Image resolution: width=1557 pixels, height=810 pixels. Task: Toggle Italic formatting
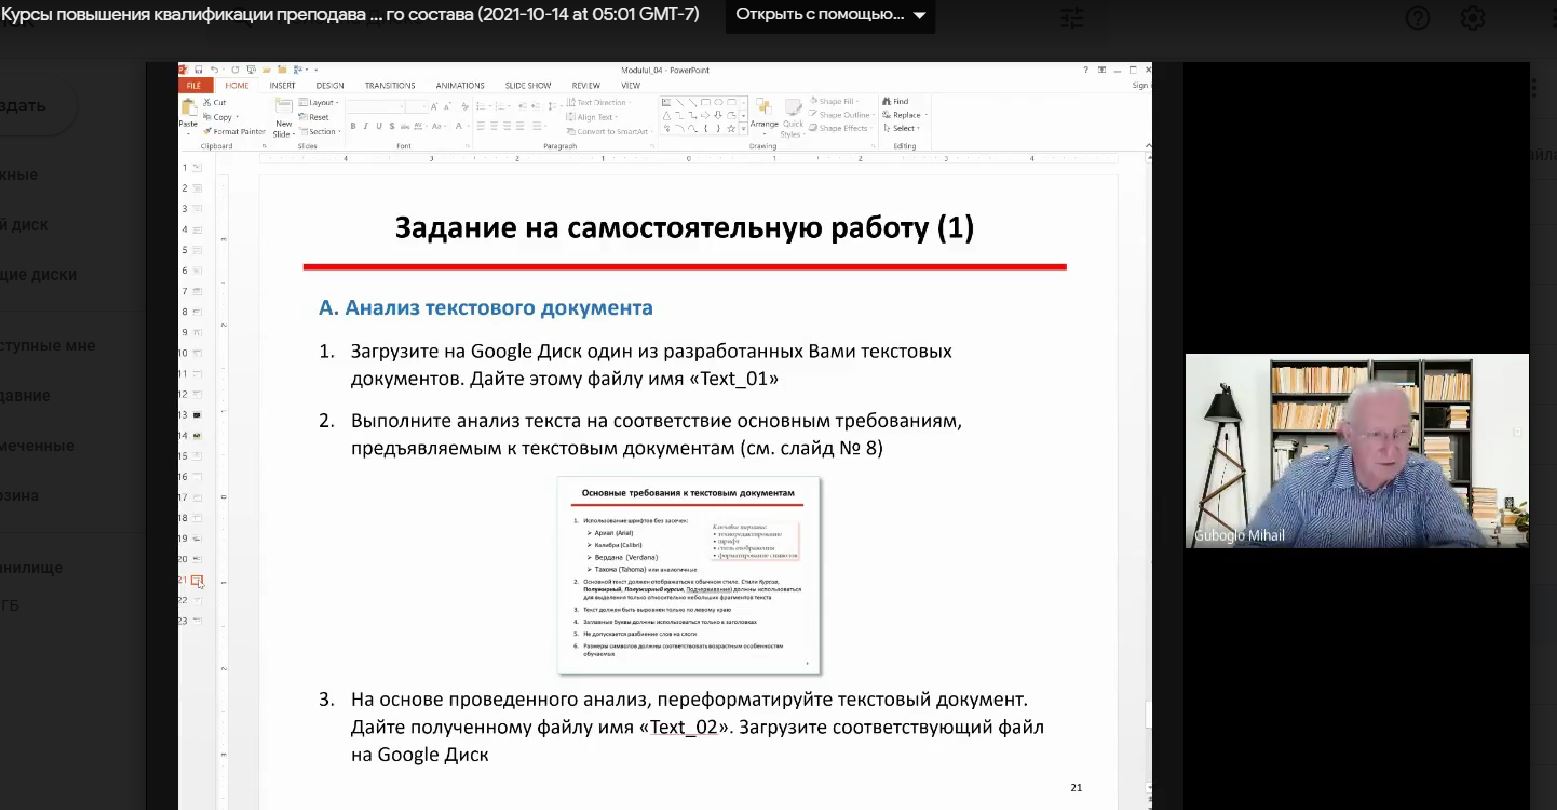click(x=366, y=126)
